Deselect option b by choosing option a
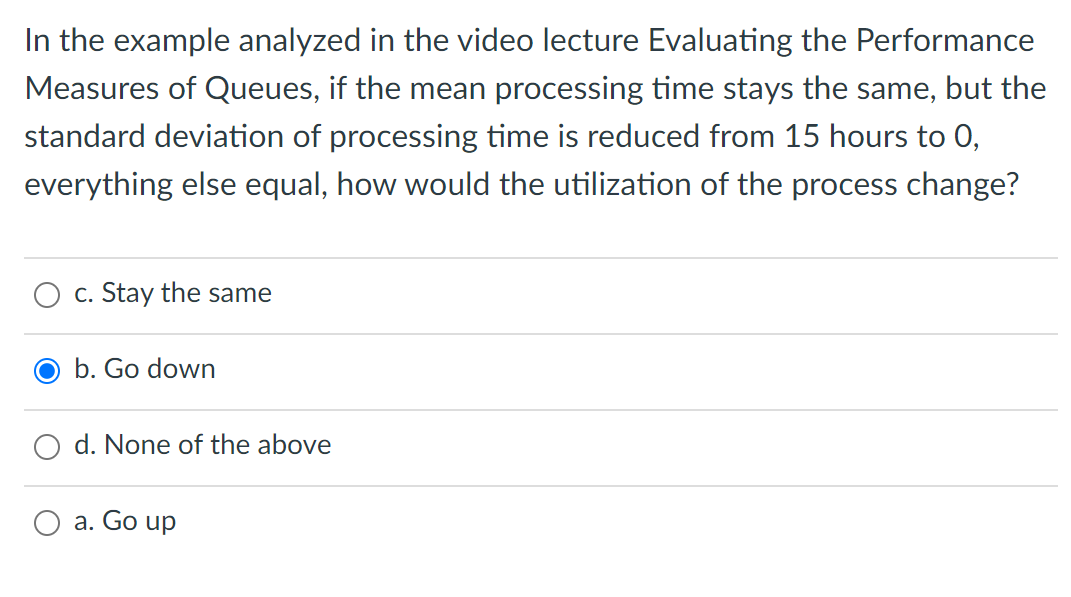 pyautogui.click(x=46, y=522)
